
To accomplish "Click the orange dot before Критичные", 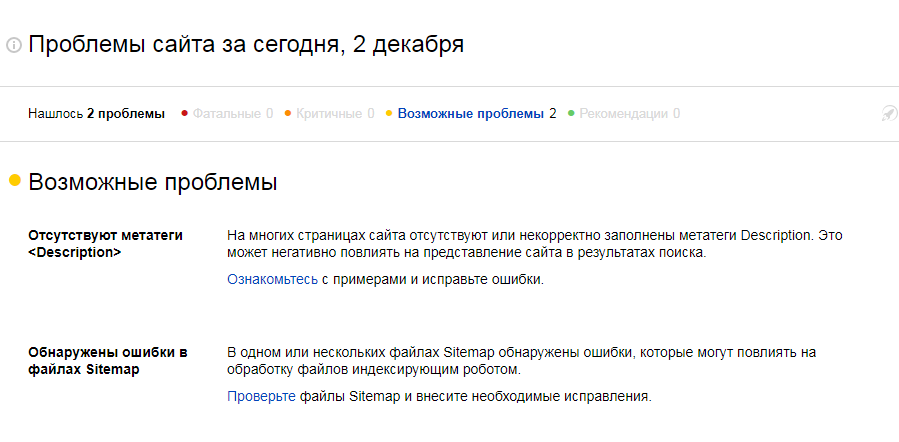I will coord(287,113).
